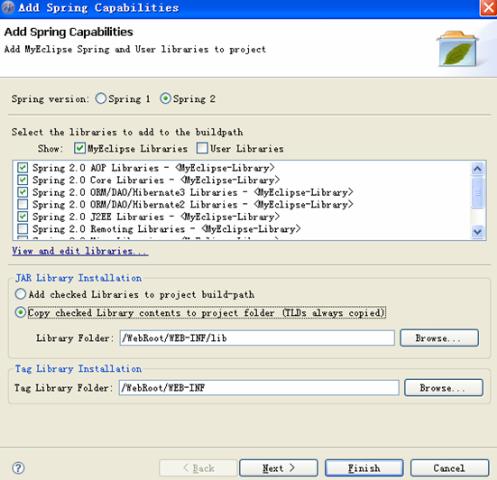The width and height of the screenshot is (497, 480).
Task: Click the Spring leaf folder icon
Action: 457,49
